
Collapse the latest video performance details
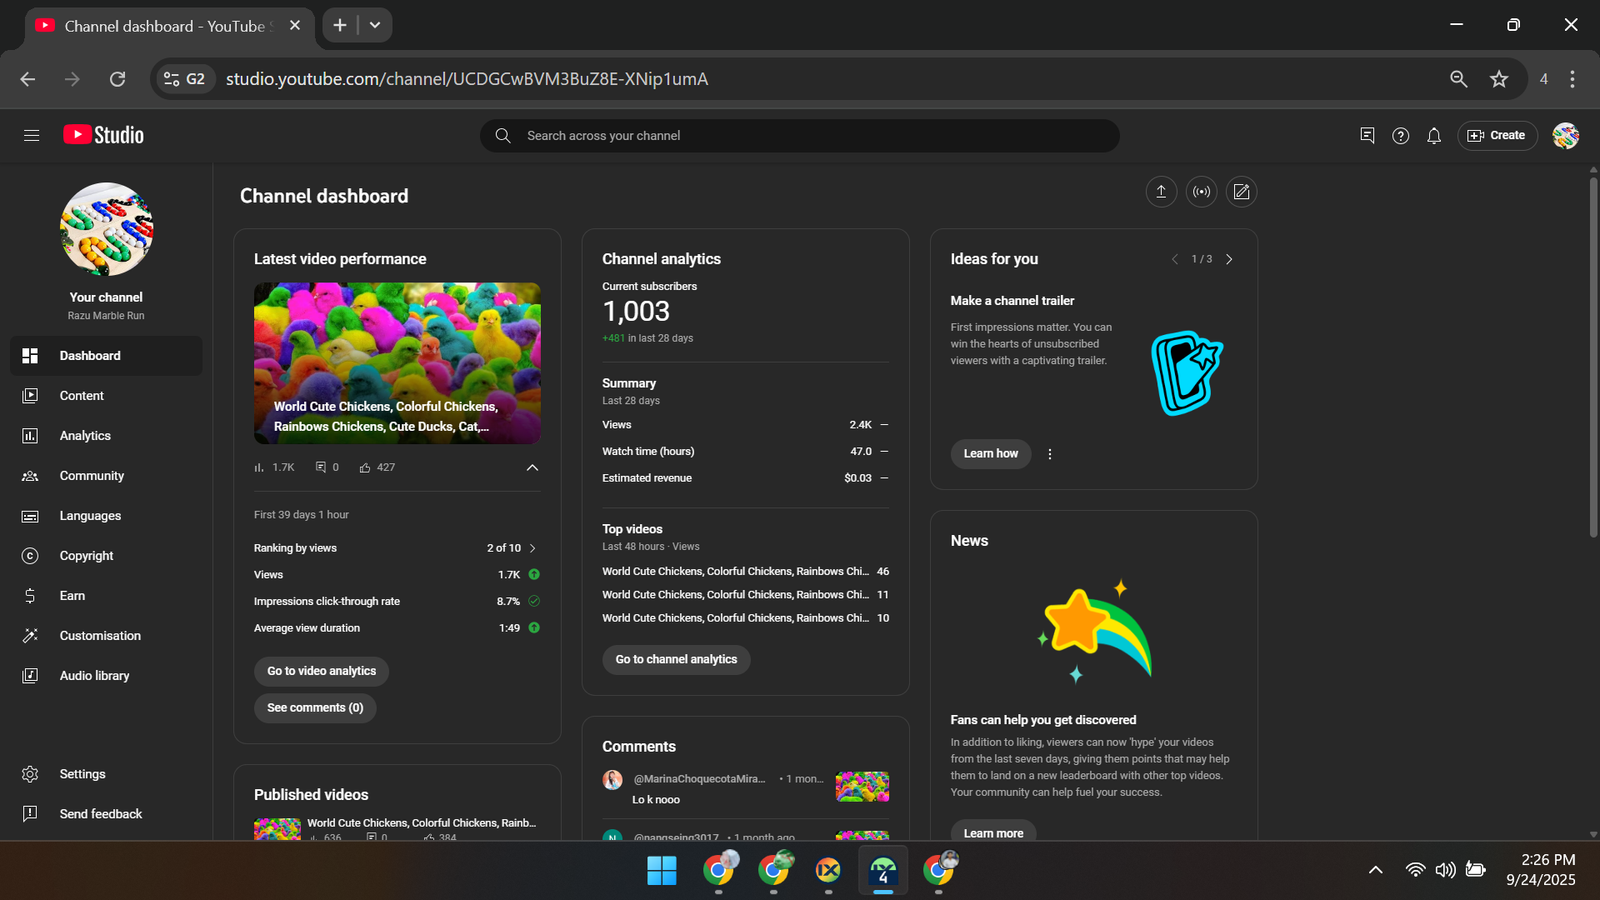532,467
